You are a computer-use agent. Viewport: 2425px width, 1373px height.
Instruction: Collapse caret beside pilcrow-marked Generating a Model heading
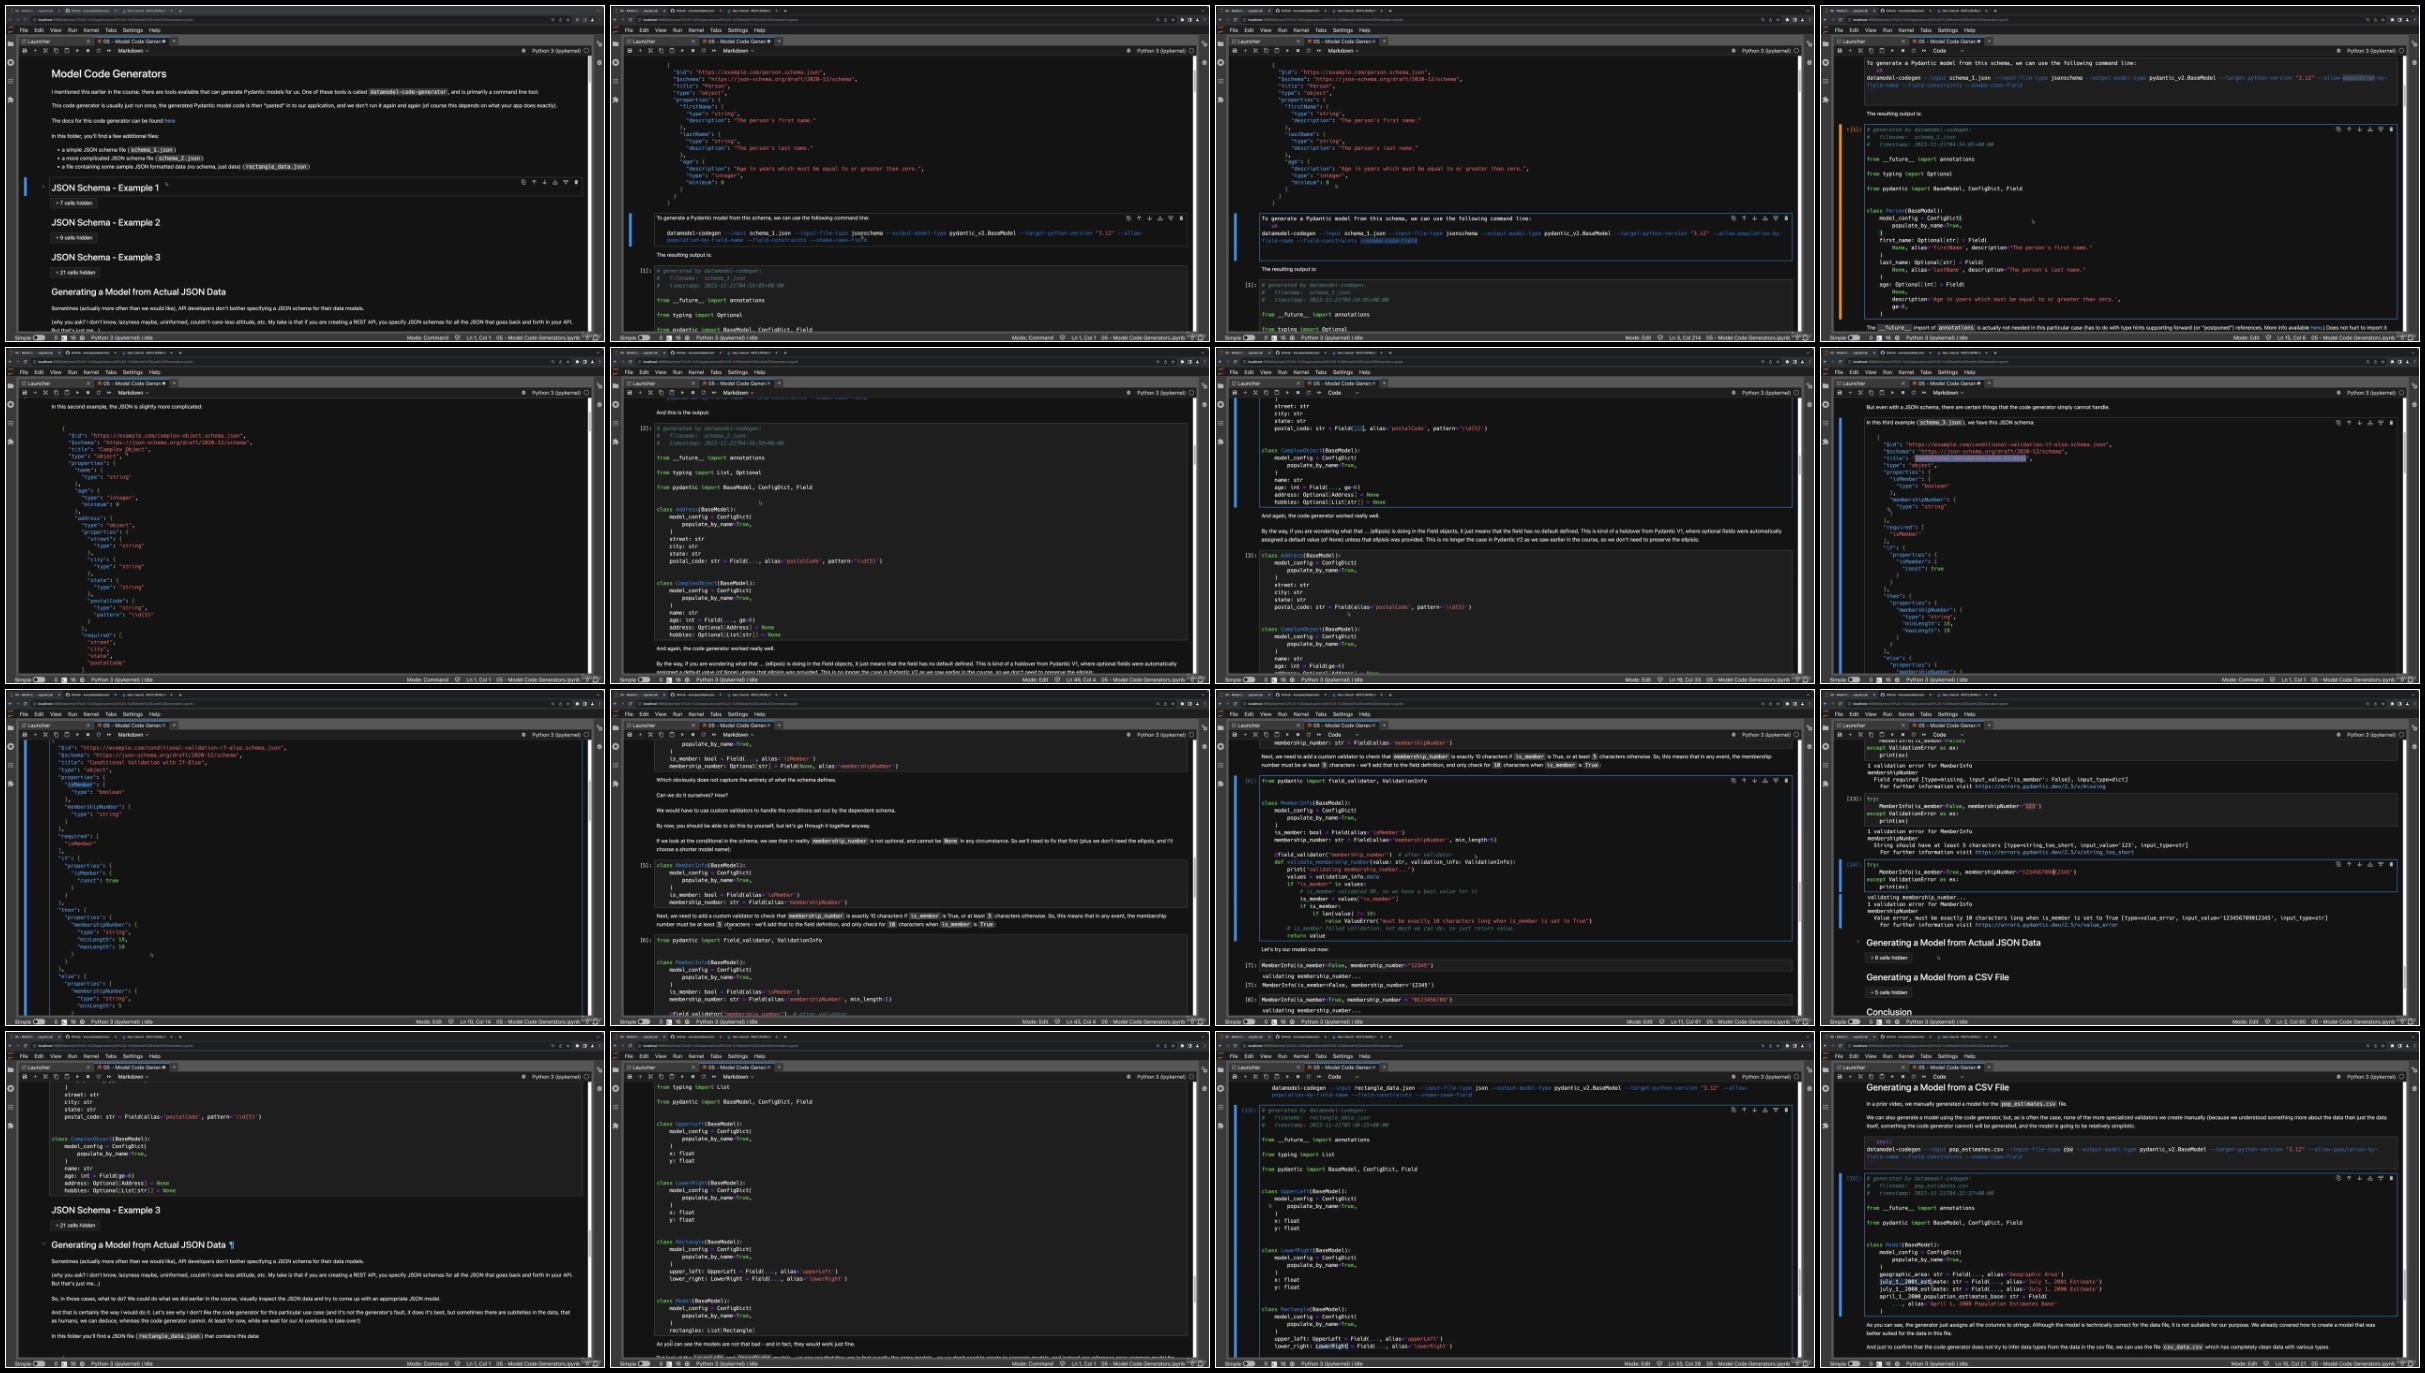[x=43, y=1245]
